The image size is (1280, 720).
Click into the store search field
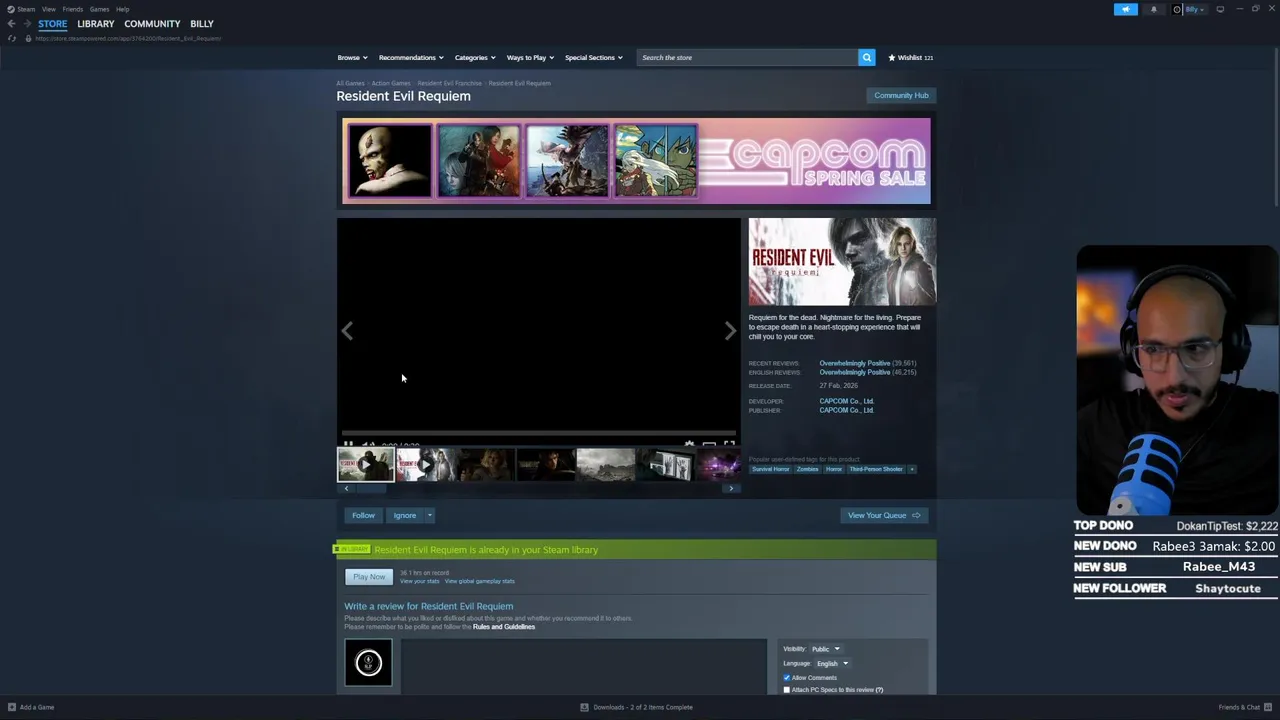click(x=747, y=57)
